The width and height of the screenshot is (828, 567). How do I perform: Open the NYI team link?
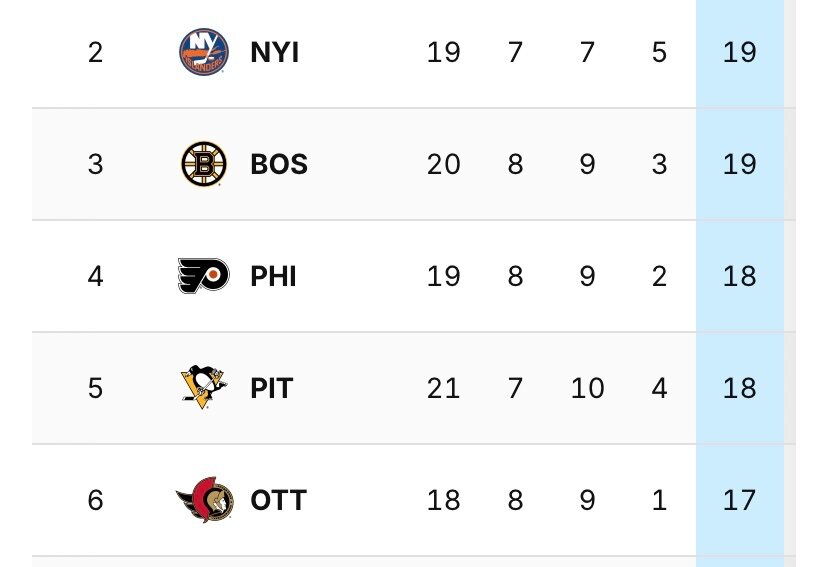pyautogui.click(x=275, y=52)
